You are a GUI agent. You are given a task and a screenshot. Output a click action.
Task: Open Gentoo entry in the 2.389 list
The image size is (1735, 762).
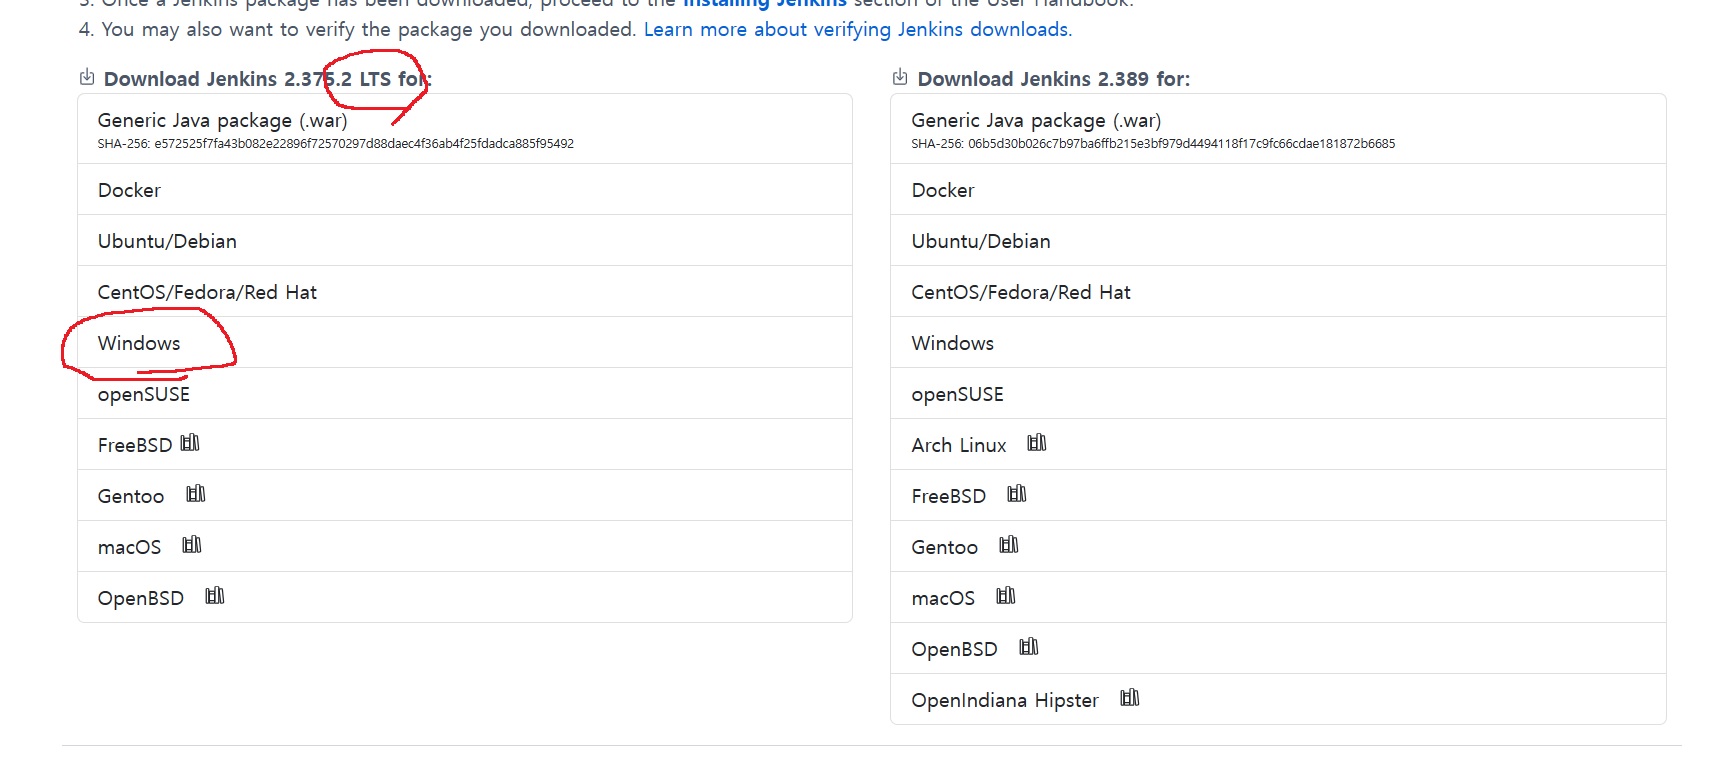click(x=1278, y=547)
